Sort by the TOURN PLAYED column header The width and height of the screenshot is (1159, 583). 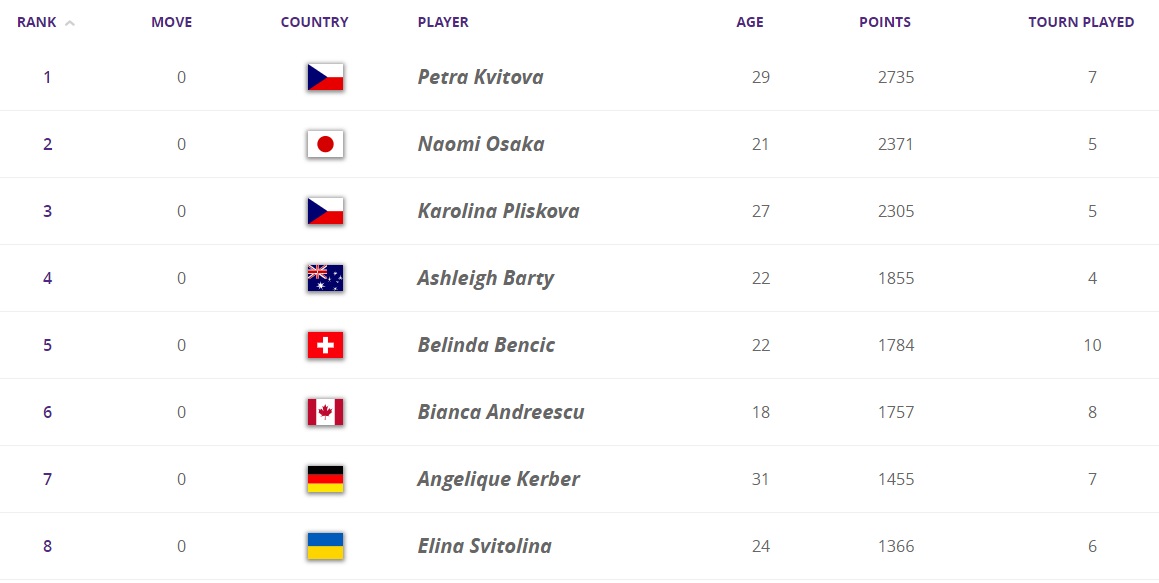point(1081,22)
